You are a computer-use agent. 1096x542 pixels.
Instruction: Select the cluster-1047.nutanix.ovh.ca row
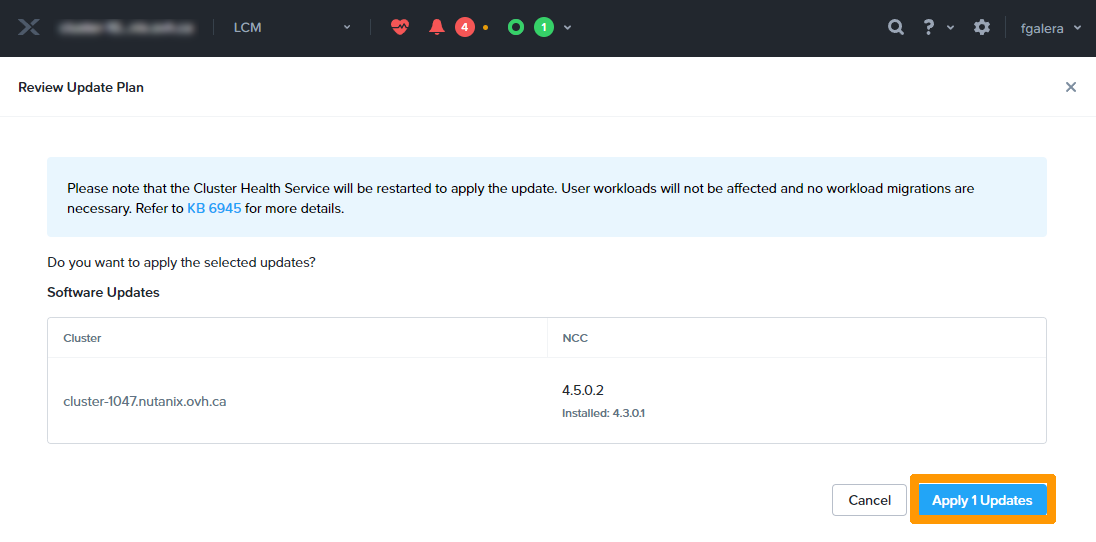coord(145,401)
